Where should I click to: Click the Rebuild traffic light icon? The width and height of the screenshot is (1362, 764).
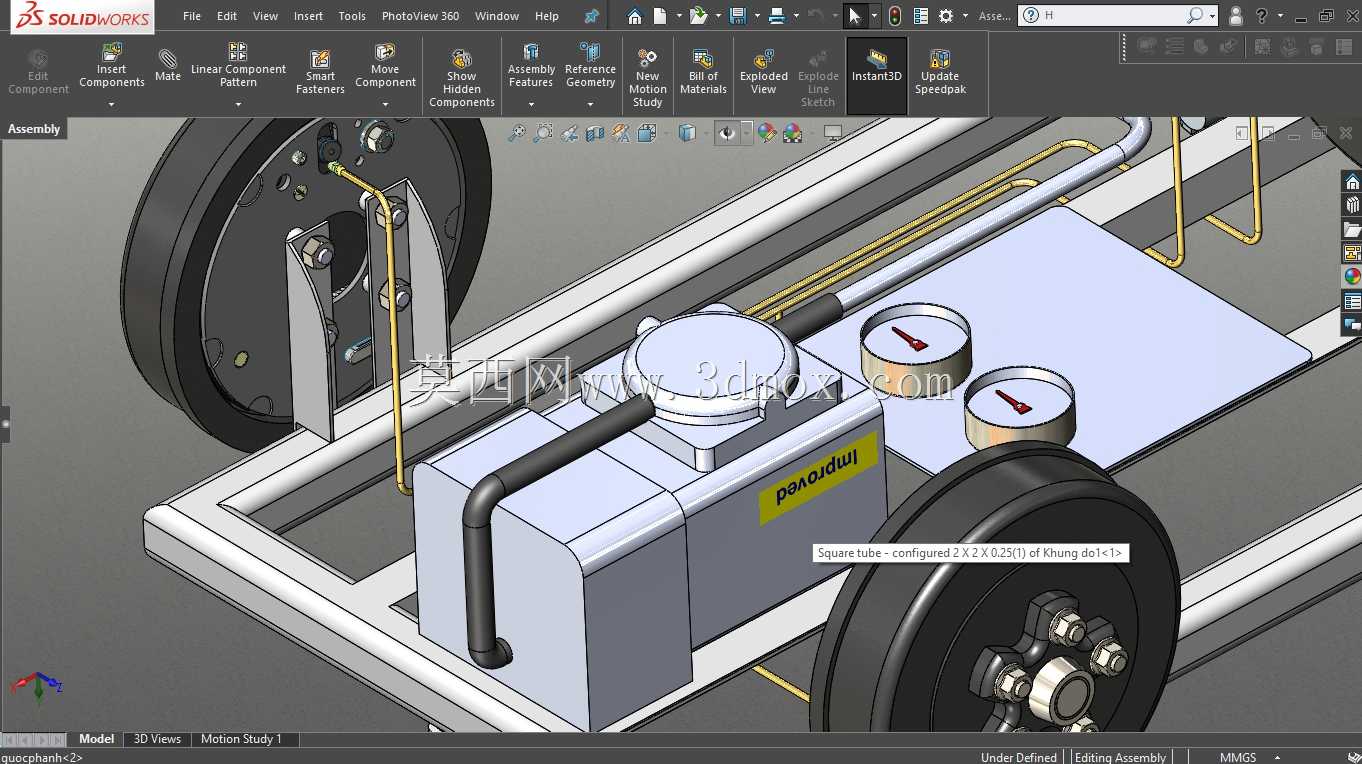[x=894, y=16]
